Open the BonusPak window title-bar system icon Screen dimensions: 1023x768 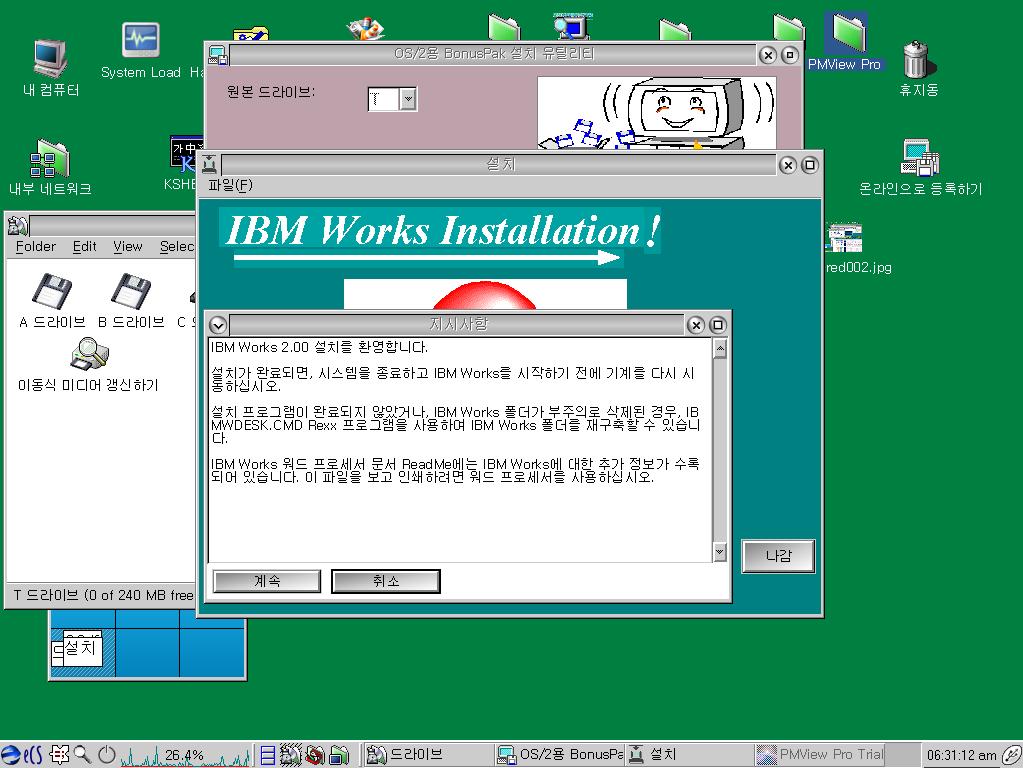pyautogui.click(x=218, y=55)
